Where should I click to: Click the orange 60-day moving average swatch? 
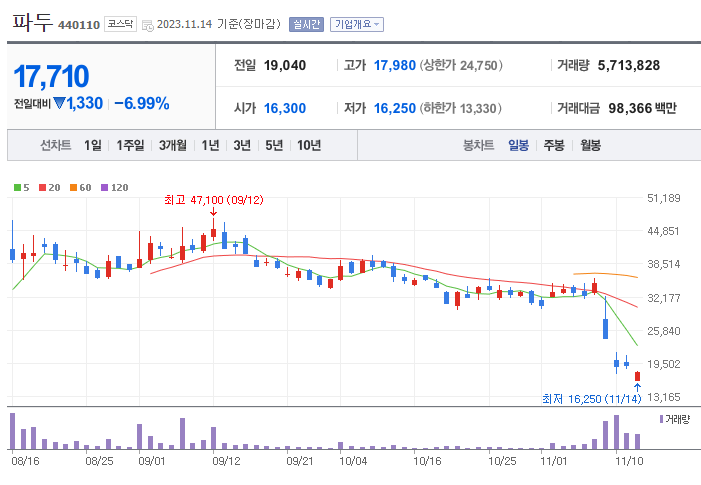[73, 188]
